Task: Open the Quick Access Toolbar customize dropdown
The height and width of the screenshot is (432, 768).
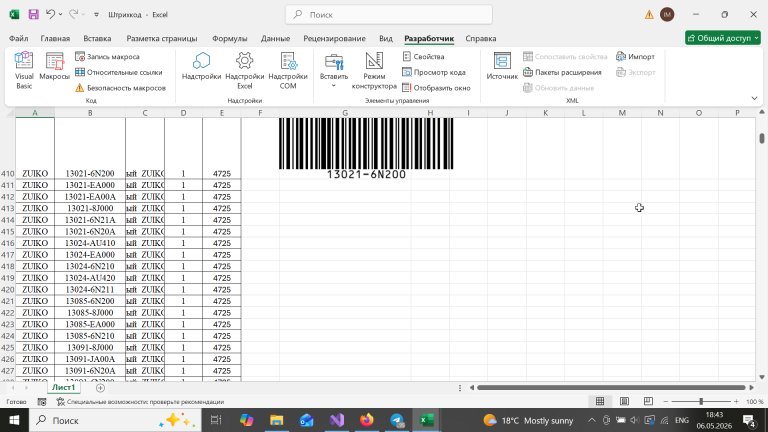Action: coord(96,15)
